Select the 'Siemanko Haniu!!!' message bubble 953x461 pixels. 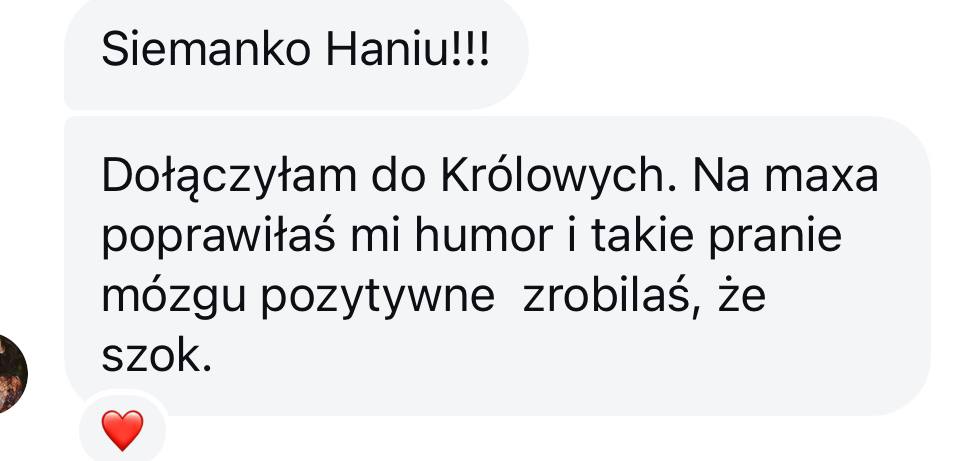tap(296, 54)
